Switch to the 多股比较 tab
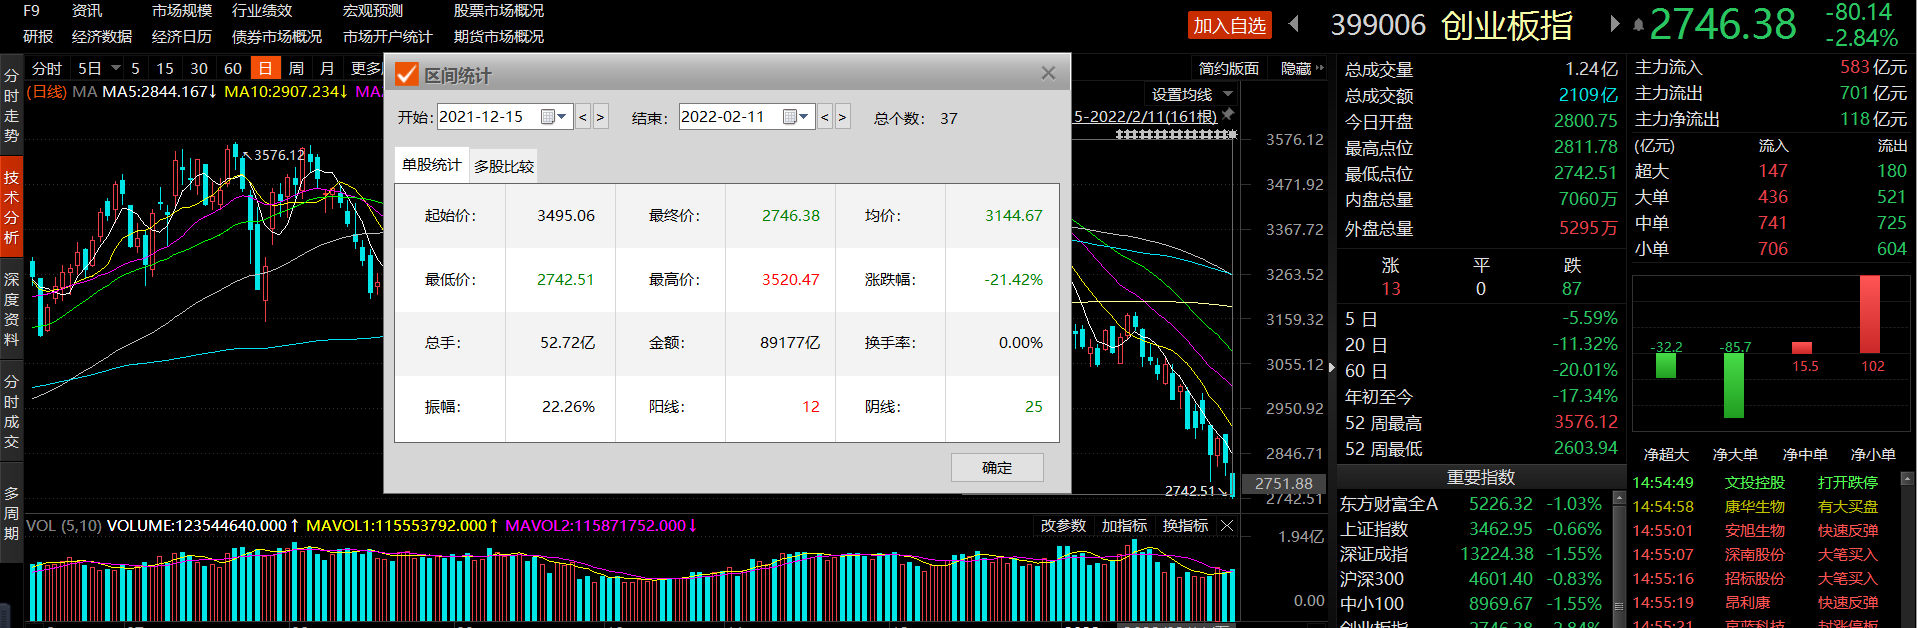Viewport: 1917px width, 628px height. point(504,167)
